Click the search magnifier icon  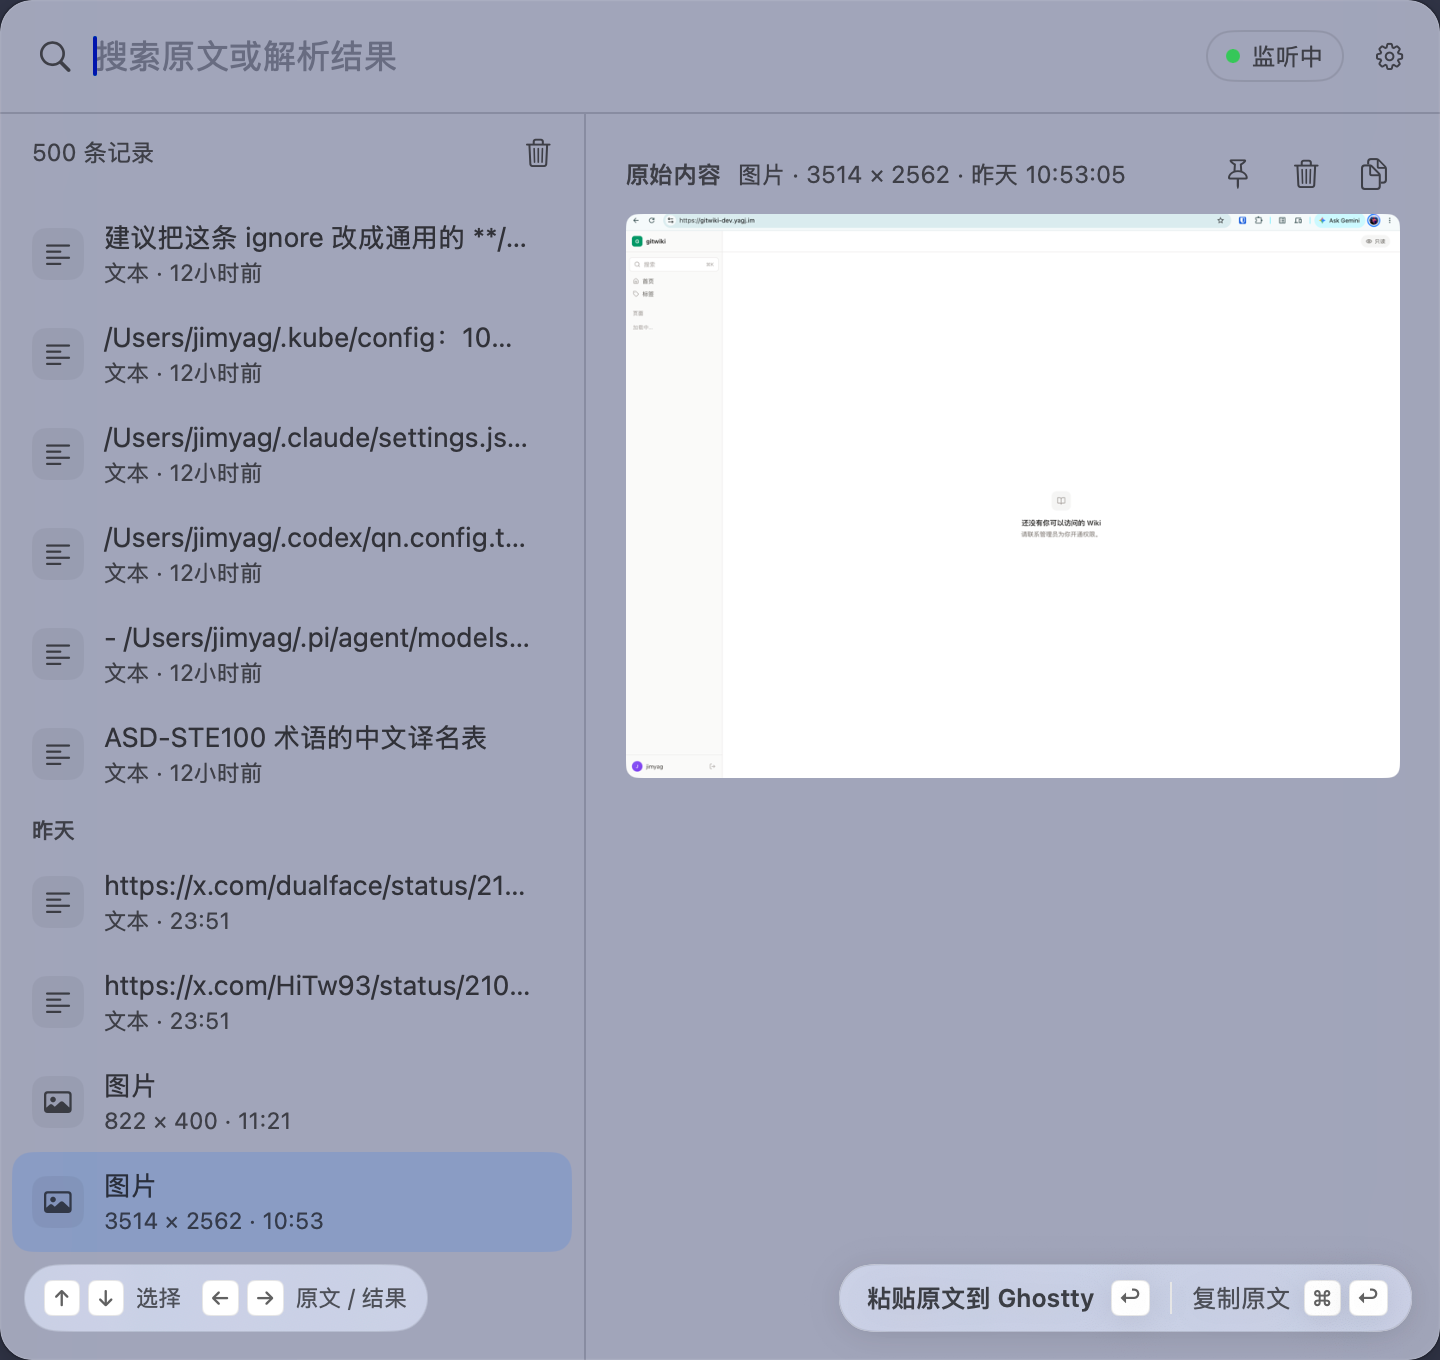coord(55,57)
